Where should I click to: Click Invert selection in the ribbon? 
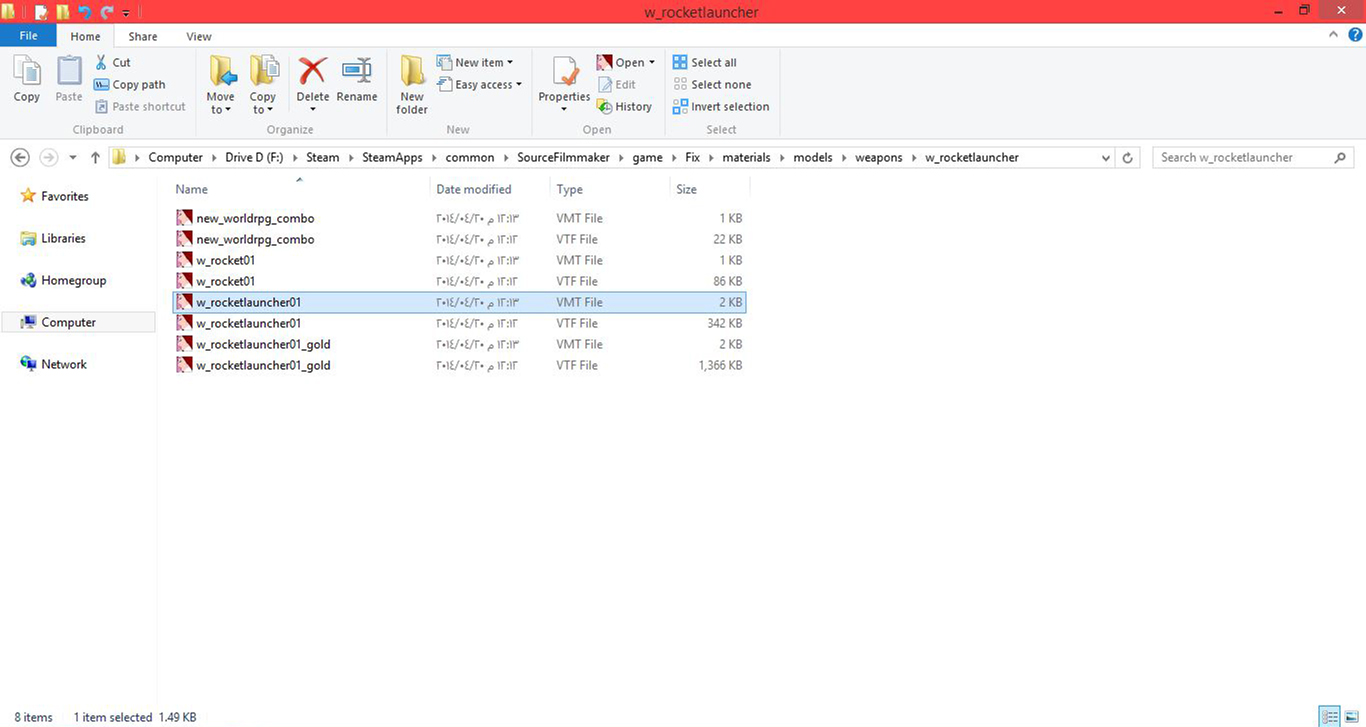pyautogui.click(x=721, y=107)
